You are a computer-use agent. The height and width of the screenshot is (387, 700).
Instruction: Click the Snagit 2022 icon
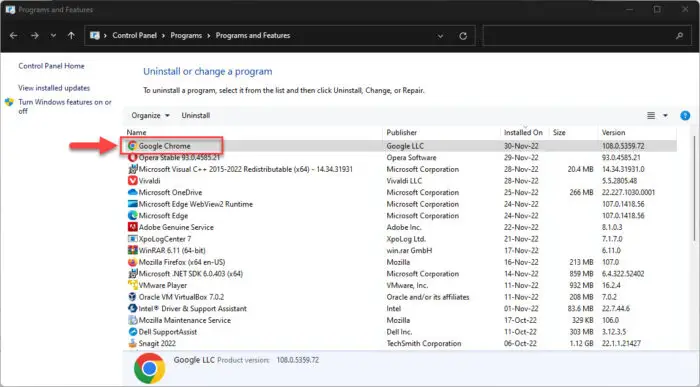132,343
